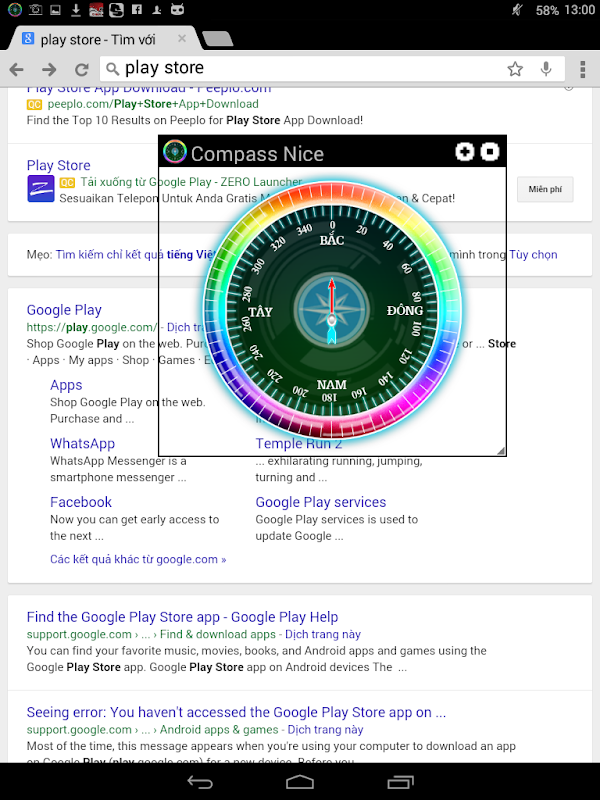Tap the Android home navigation button
The height and width of the screenshot is (800, 600).
[299, 782]
